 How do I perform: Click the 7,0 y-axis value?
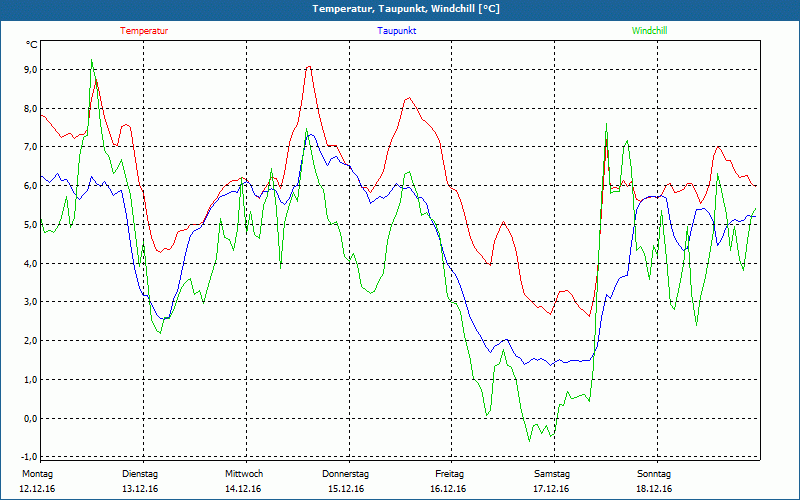click(31, 147)
